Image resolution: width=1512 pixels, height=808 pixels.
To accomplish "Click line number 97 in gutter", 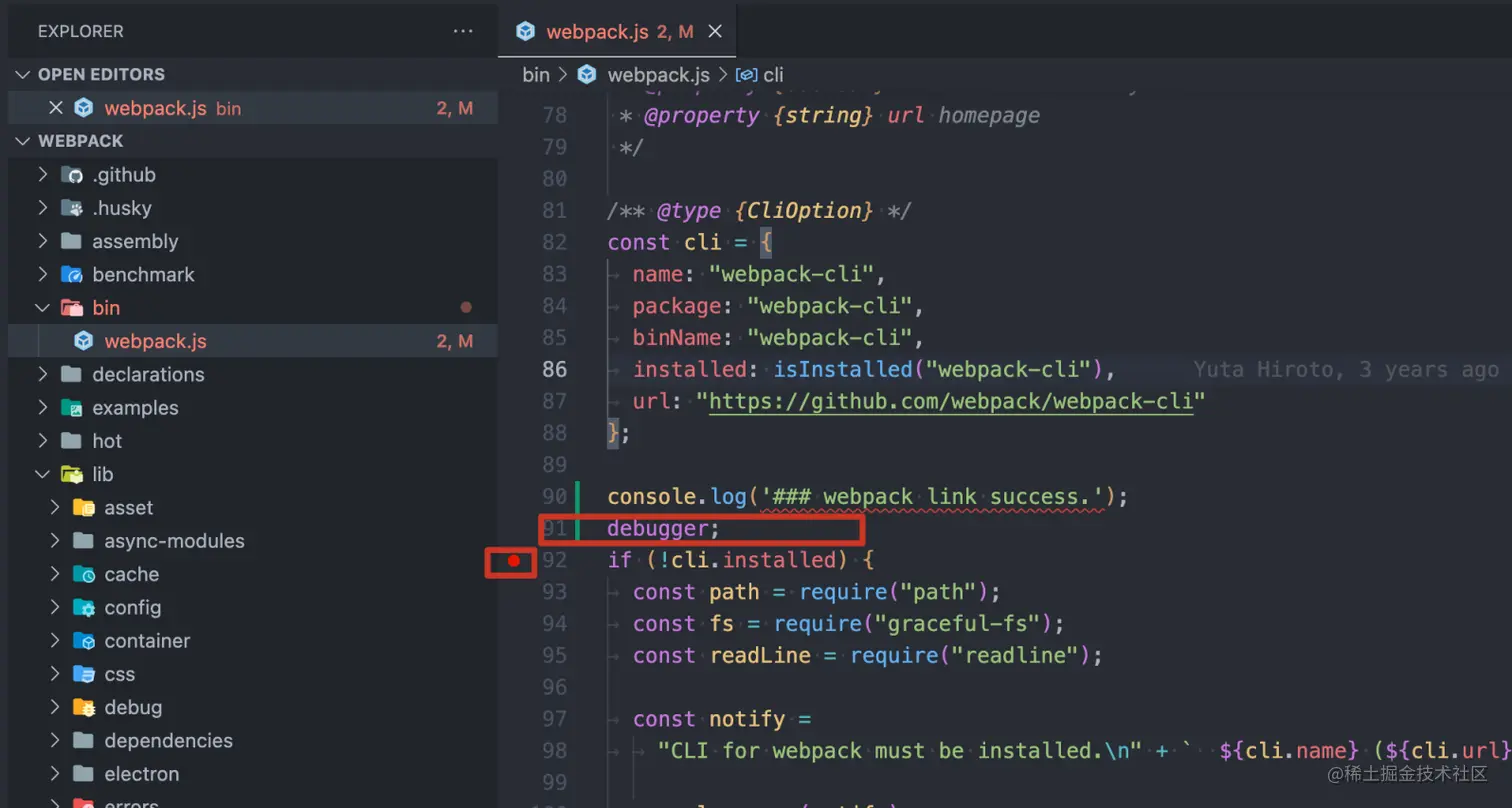I will [x=555, y=719].
